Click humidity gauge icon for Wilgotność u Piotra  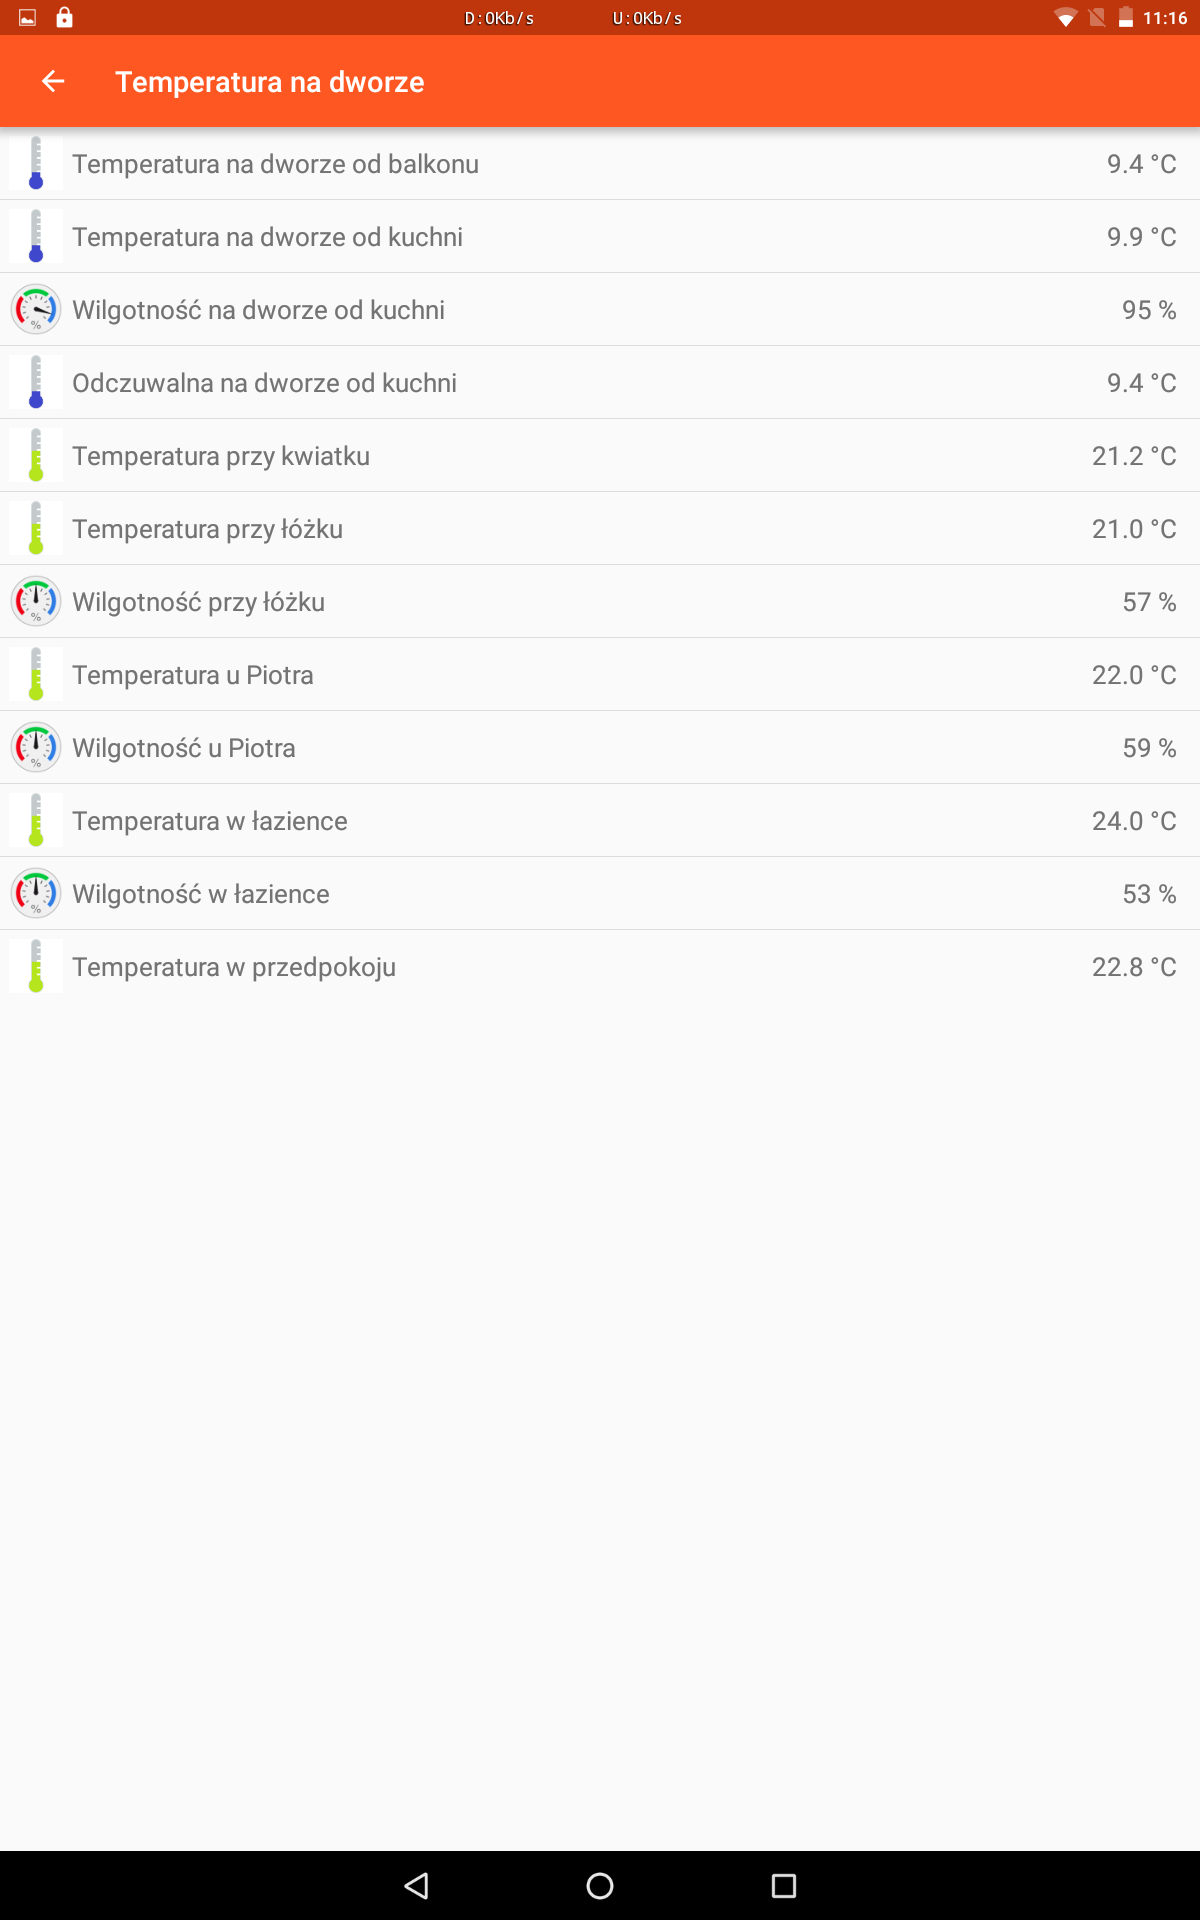coord(36,747)
